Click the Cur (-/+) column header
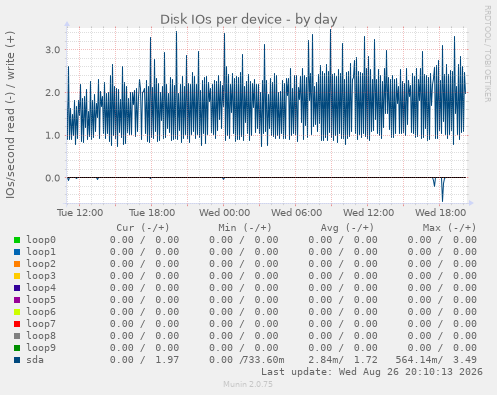497x395 pixels. (x=143, y=228)
